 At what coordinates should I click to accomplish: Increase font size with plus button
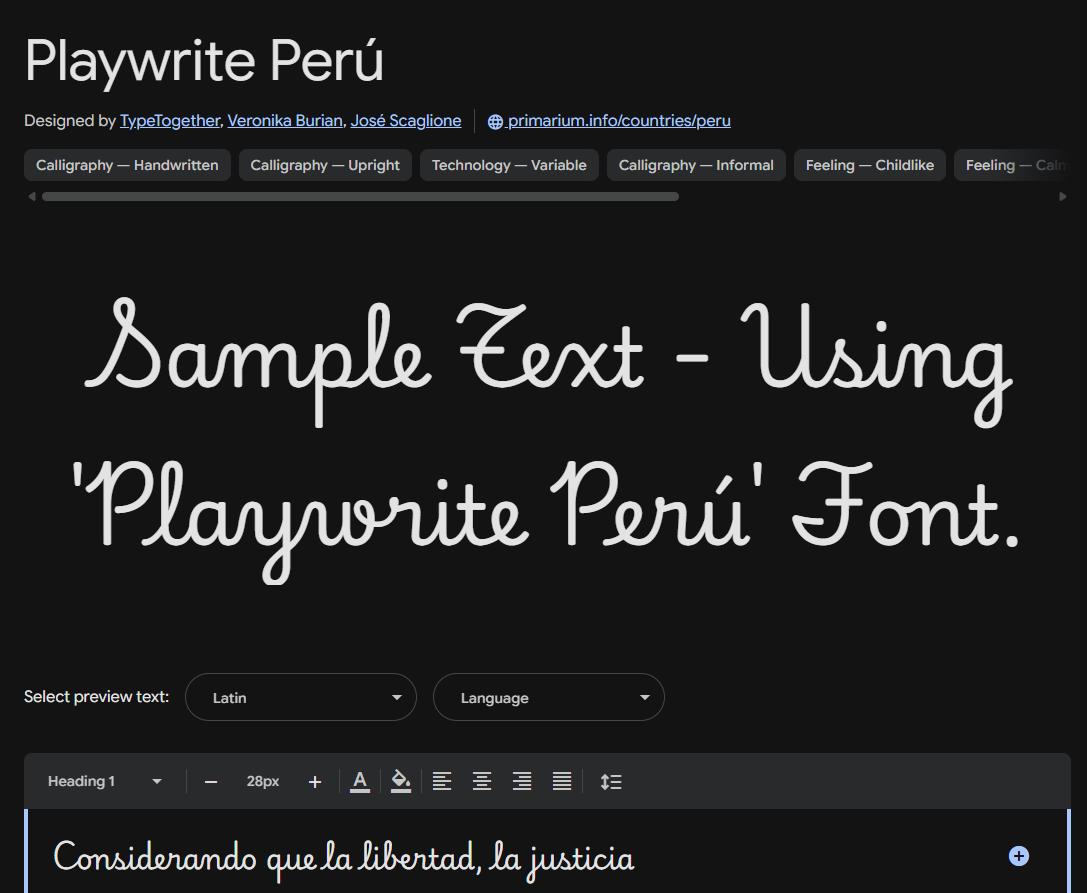pos(315,782)
